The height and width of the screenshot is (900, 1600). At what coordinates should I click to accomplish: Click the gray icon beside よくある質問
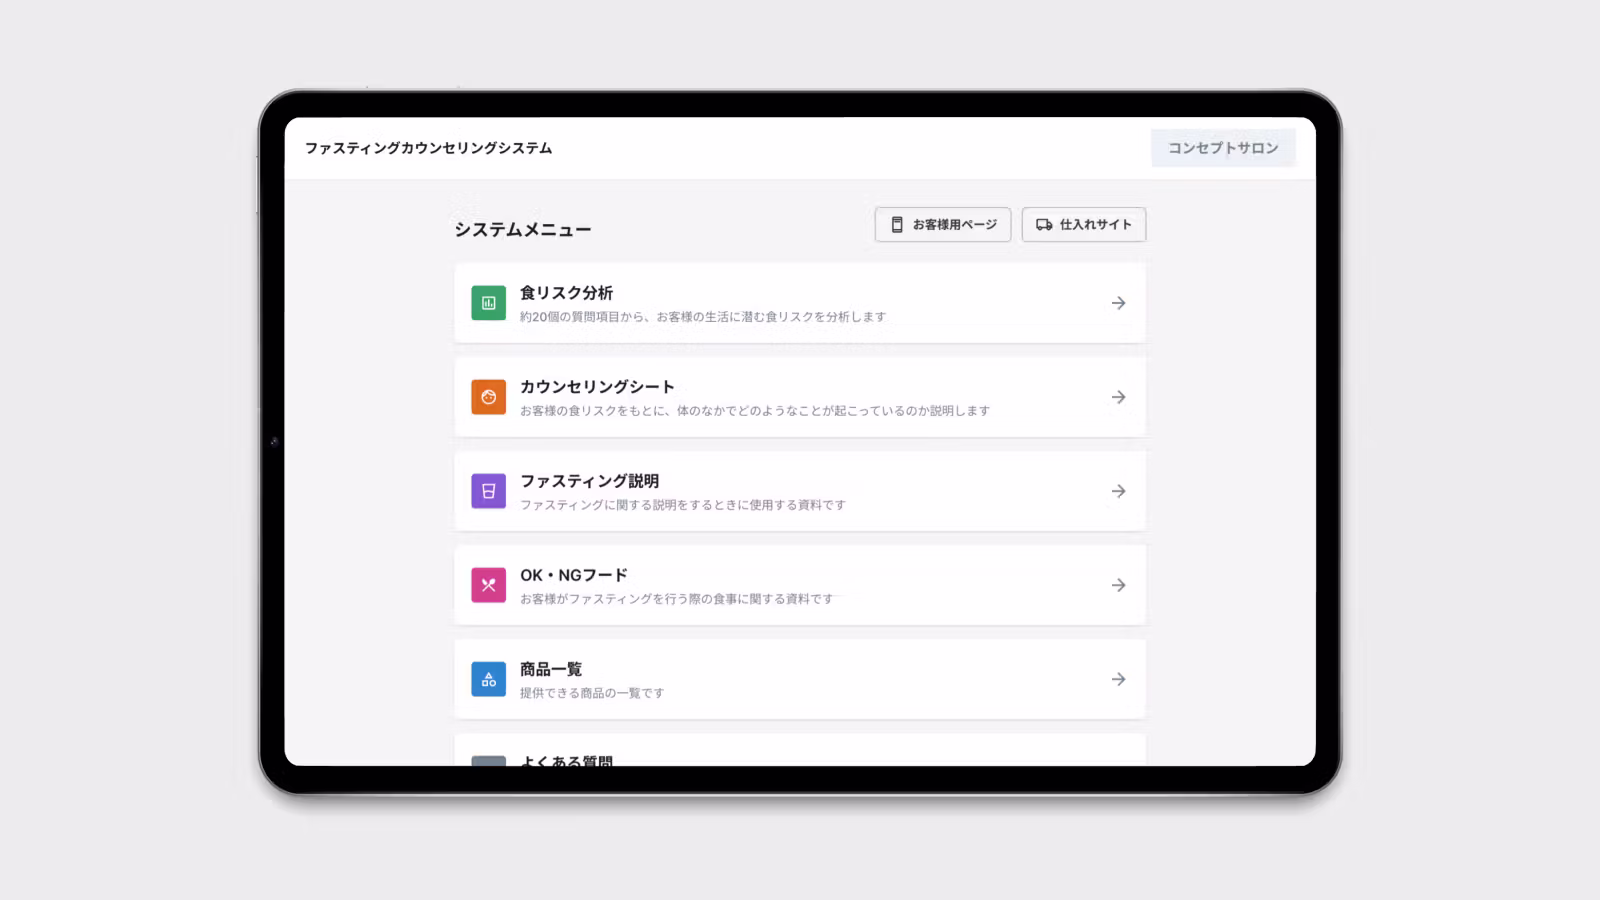[488, 762]
